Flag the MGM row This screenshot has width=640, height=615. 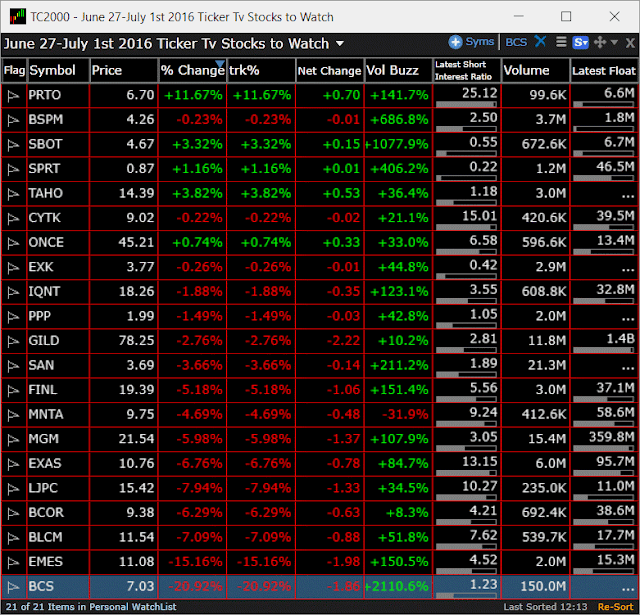click(x=13, y=440)
